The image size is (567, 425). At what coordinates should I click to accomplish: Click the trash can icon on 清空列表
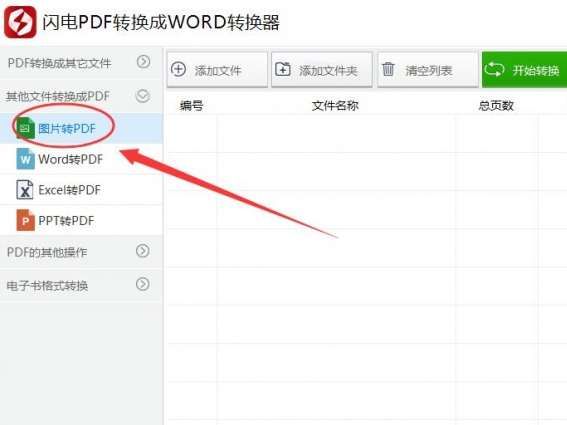(x=388, y=69)
